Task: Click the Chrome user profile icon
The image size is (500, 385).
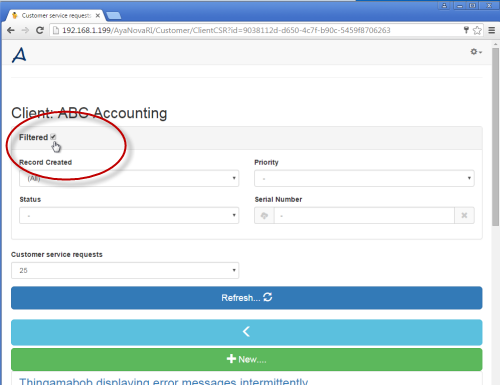Action: point(444,6)
